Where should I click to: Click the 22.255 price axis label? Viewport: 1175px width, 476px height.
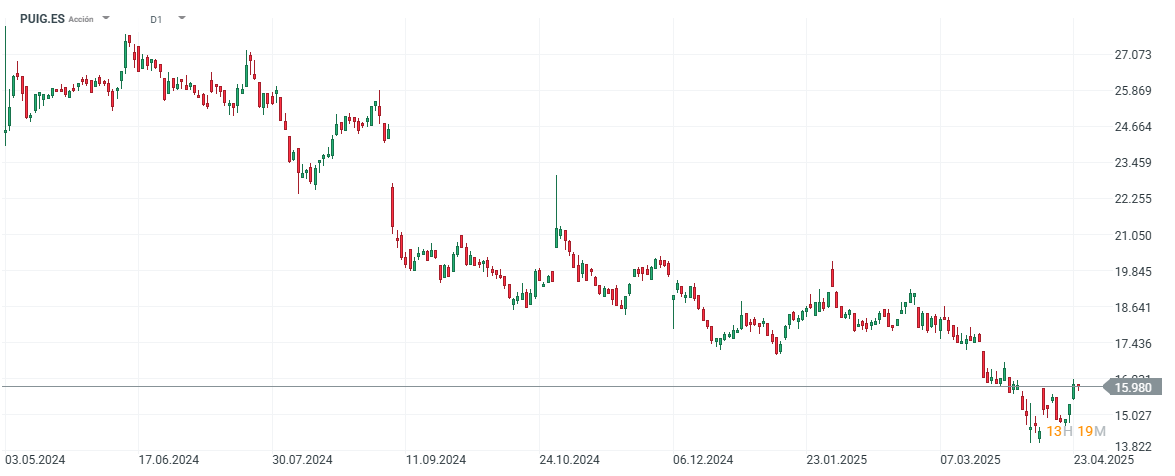pos(1134,199)
